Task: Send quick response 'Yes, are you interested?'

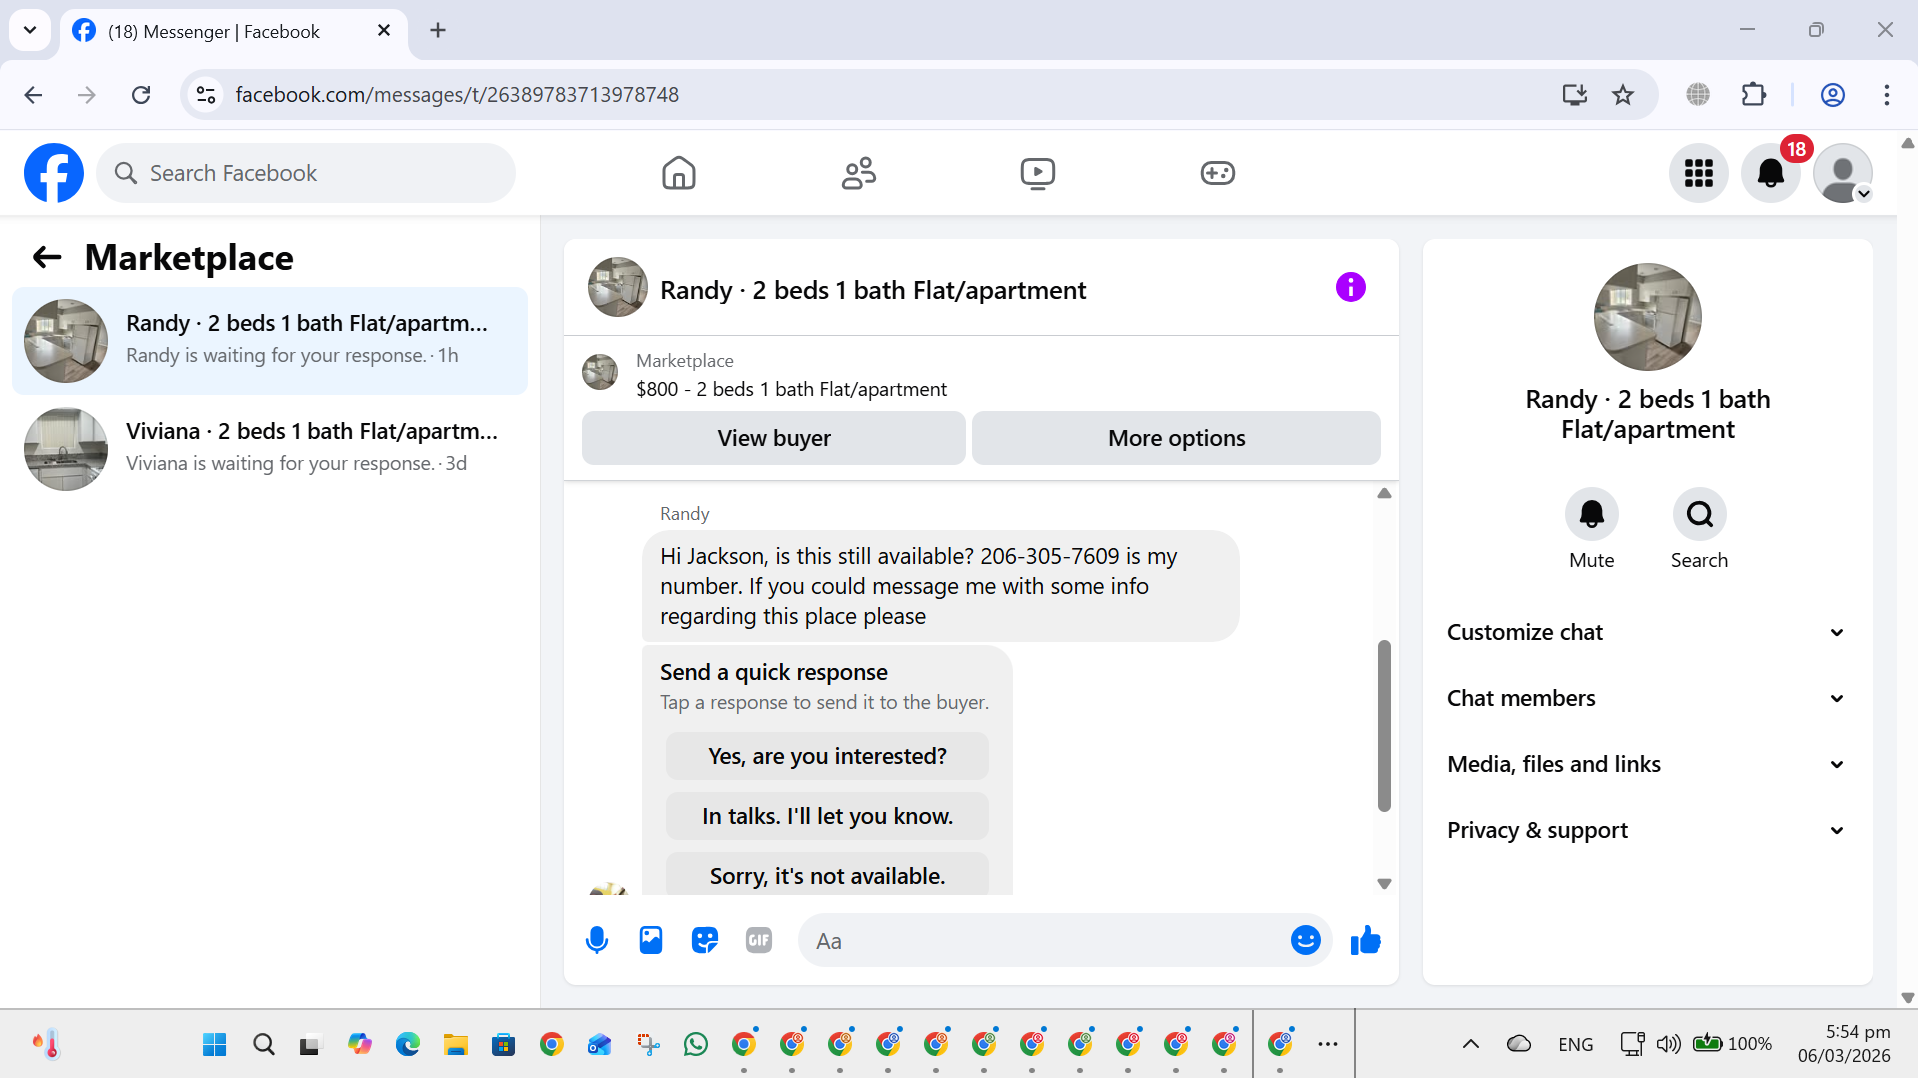Action: coord(827,756)
